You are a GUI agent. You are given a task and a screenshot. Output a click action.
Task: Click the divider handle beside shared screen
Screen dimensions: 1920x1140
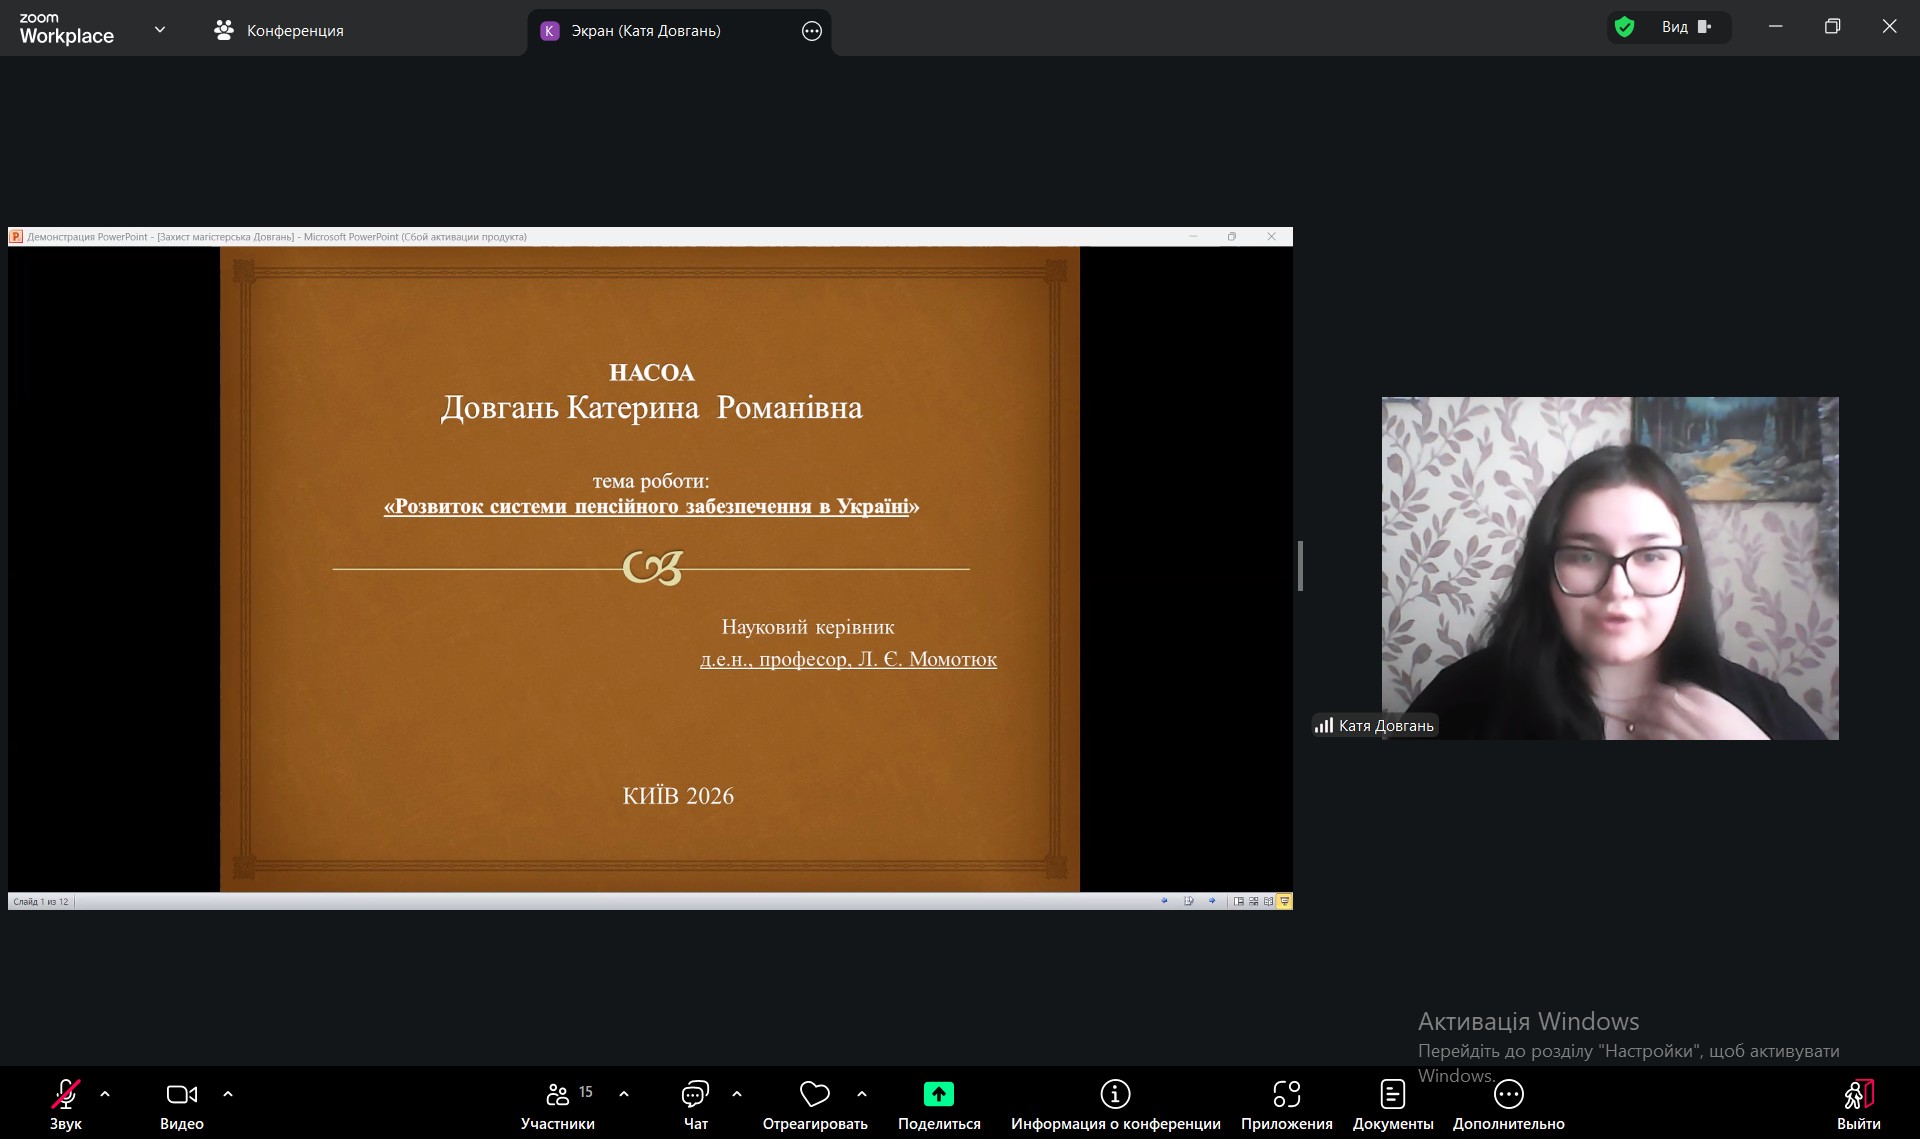tap(1300, 566)
